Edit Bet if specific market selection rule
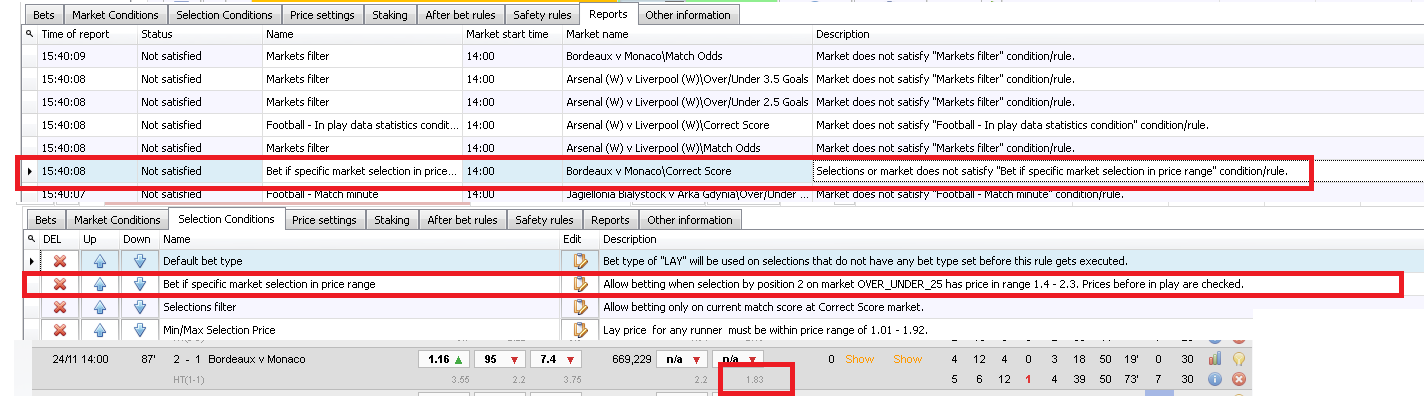The width and height of the screenshot is (1424, 396). [580, 284]
